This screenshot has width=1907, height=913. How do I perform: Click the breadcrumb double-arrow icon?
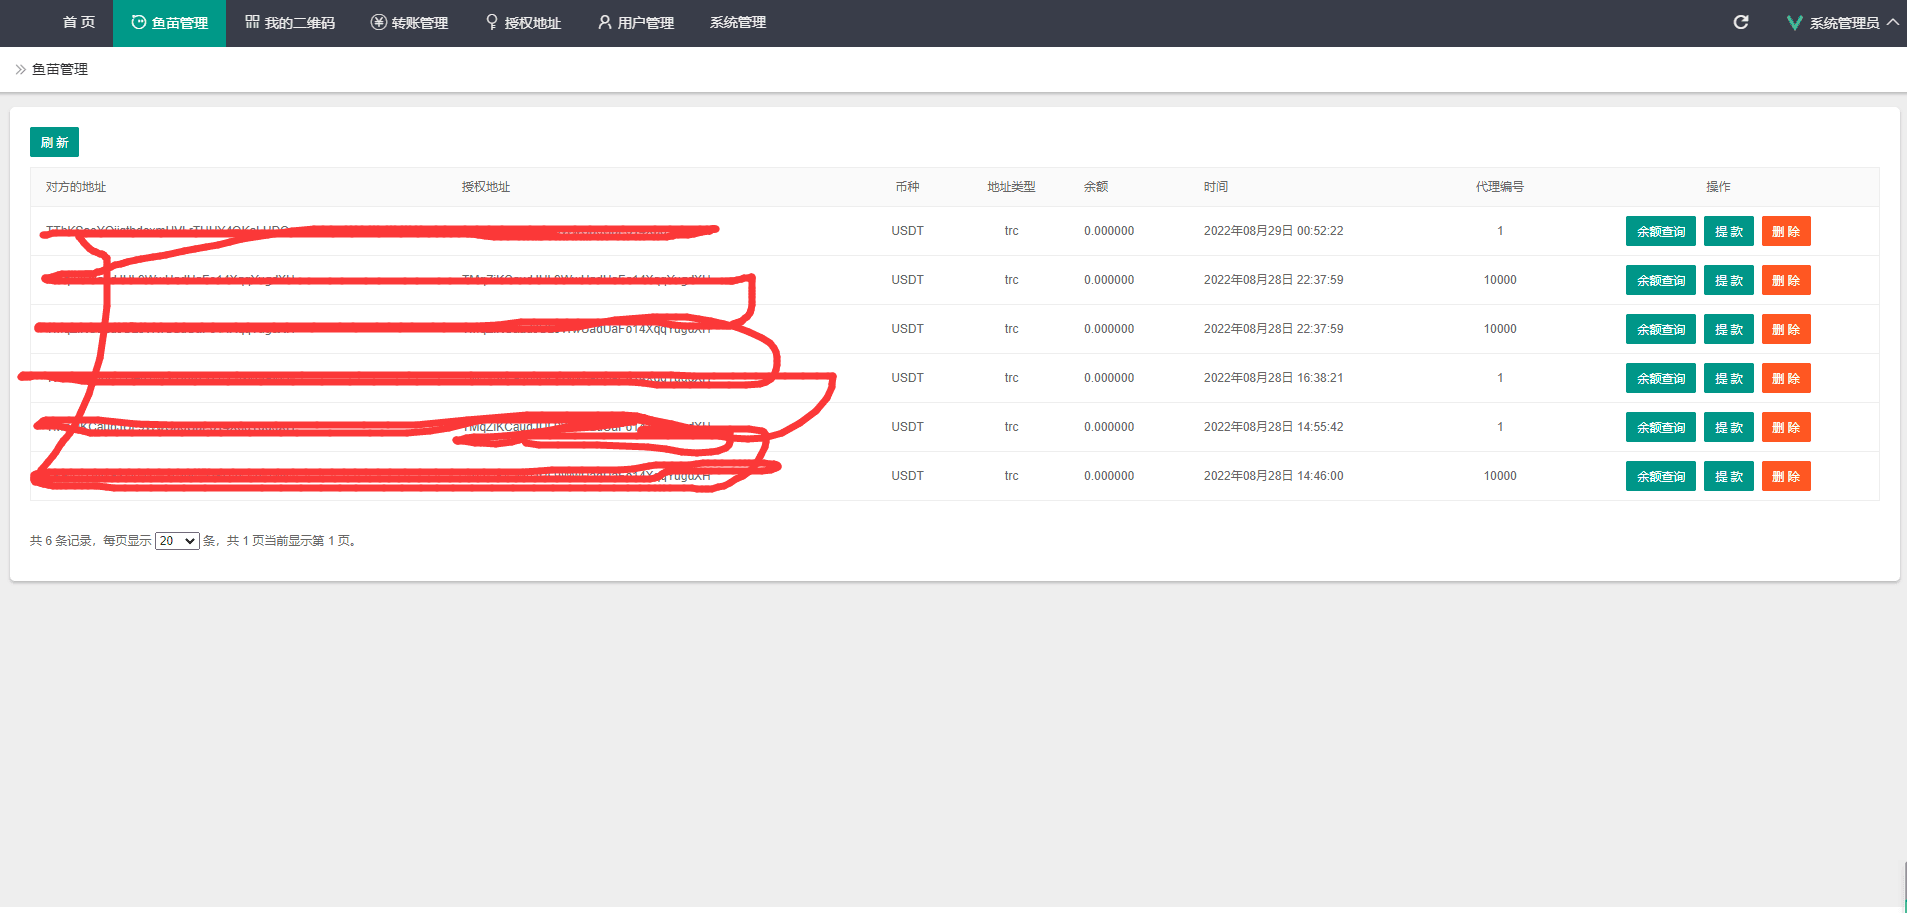(x=20, y=69)
